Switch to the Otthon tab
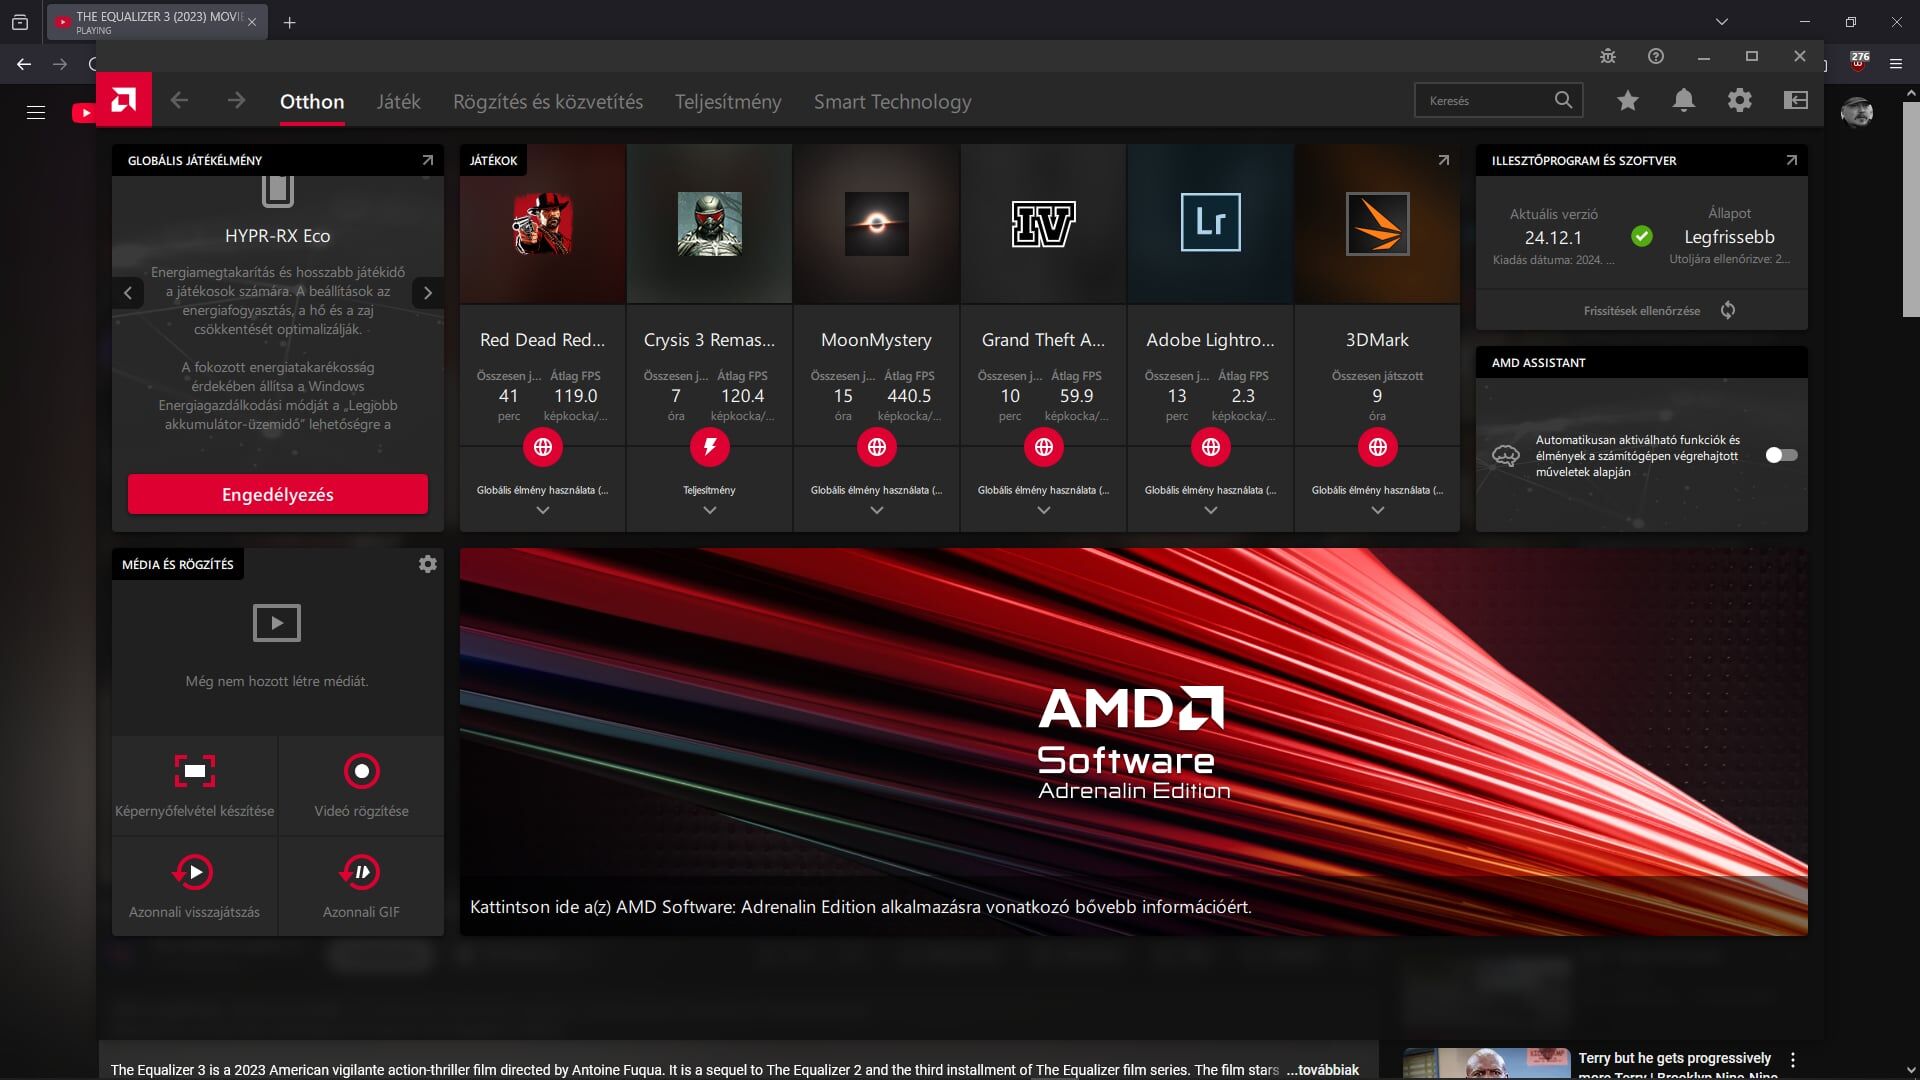The width and height of the screenshot is (1920, 1080). [x=312, y=101]
